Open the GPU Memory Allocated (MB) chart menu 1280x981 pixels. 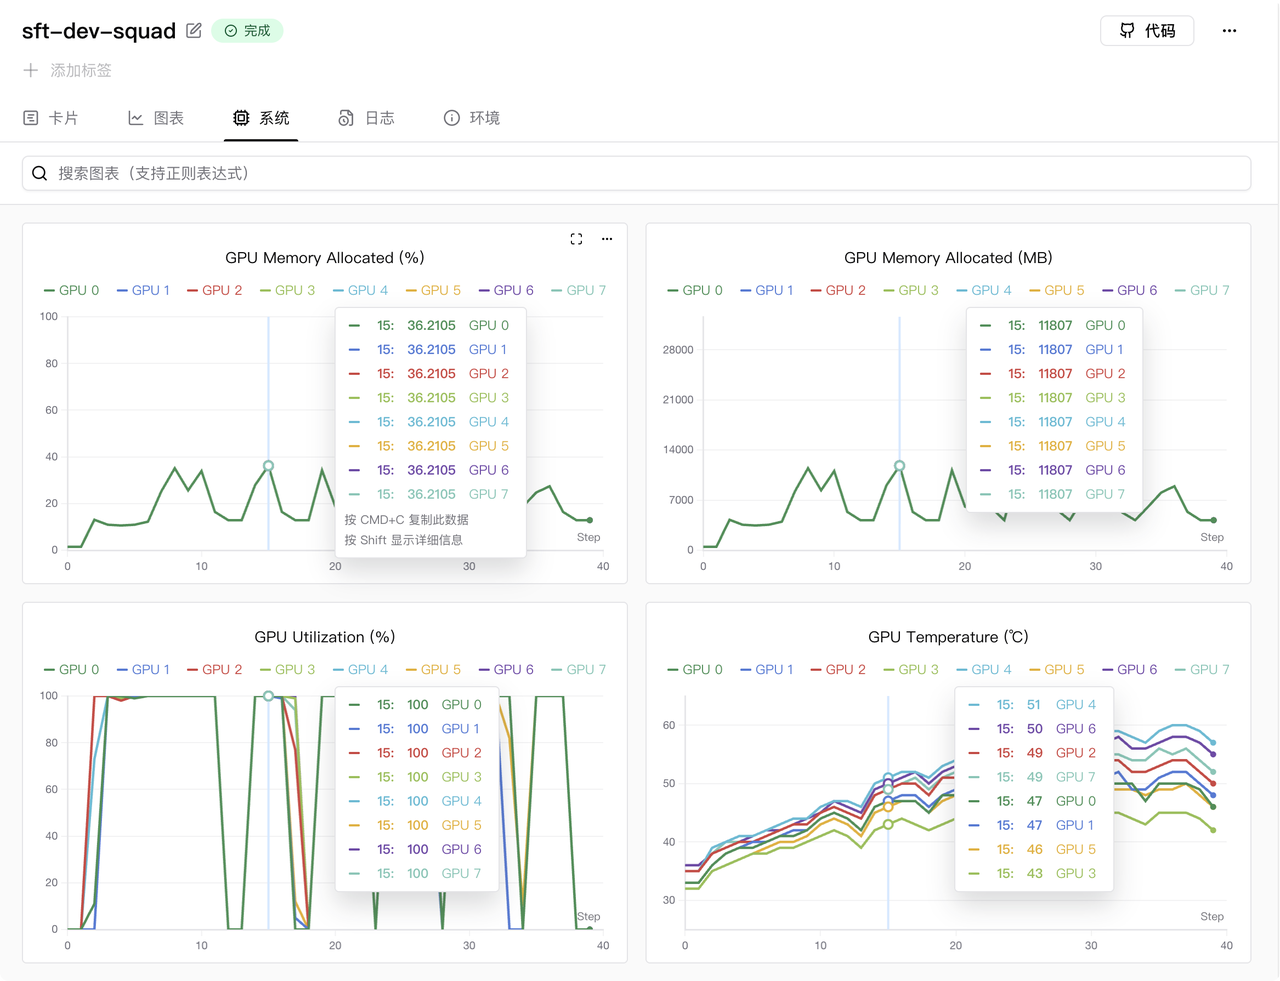[1230, 239]
